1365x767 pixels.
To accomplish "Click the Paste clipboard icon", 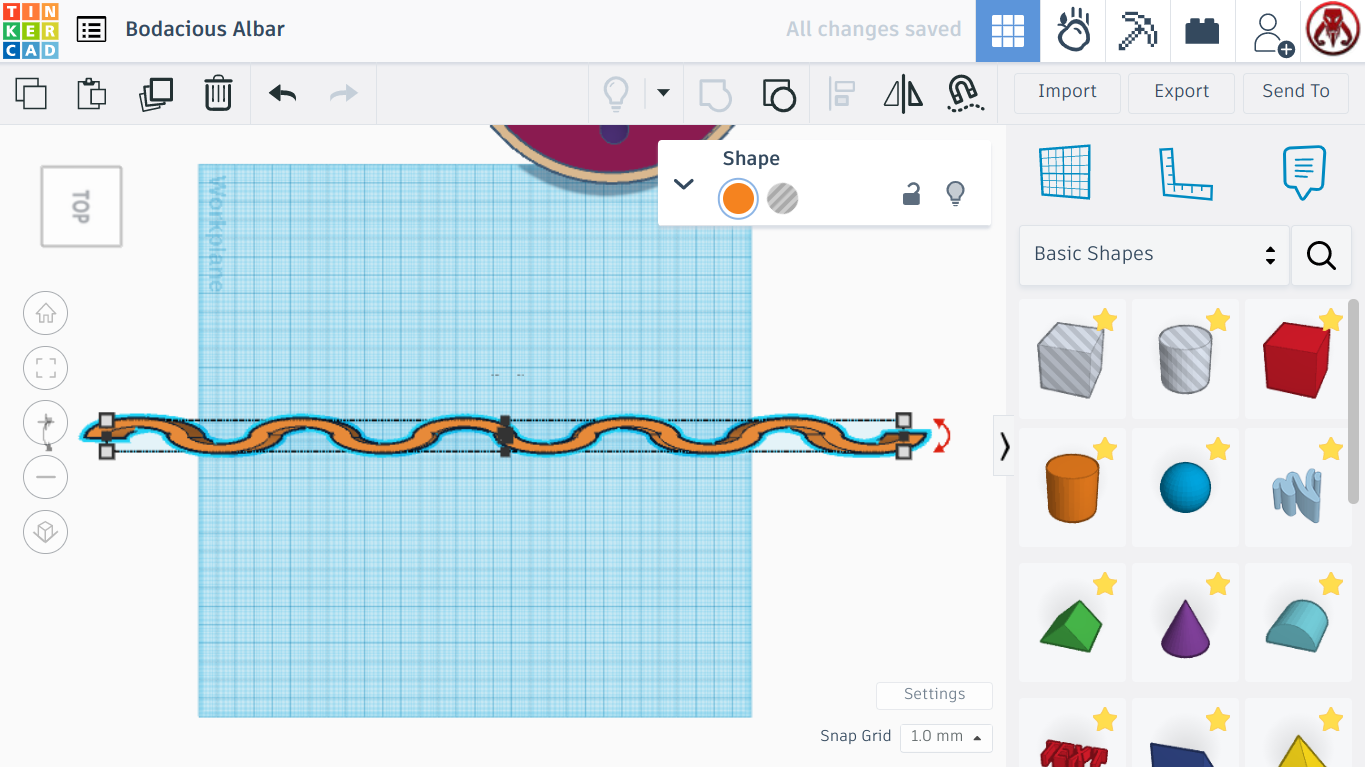I will 92,94.
